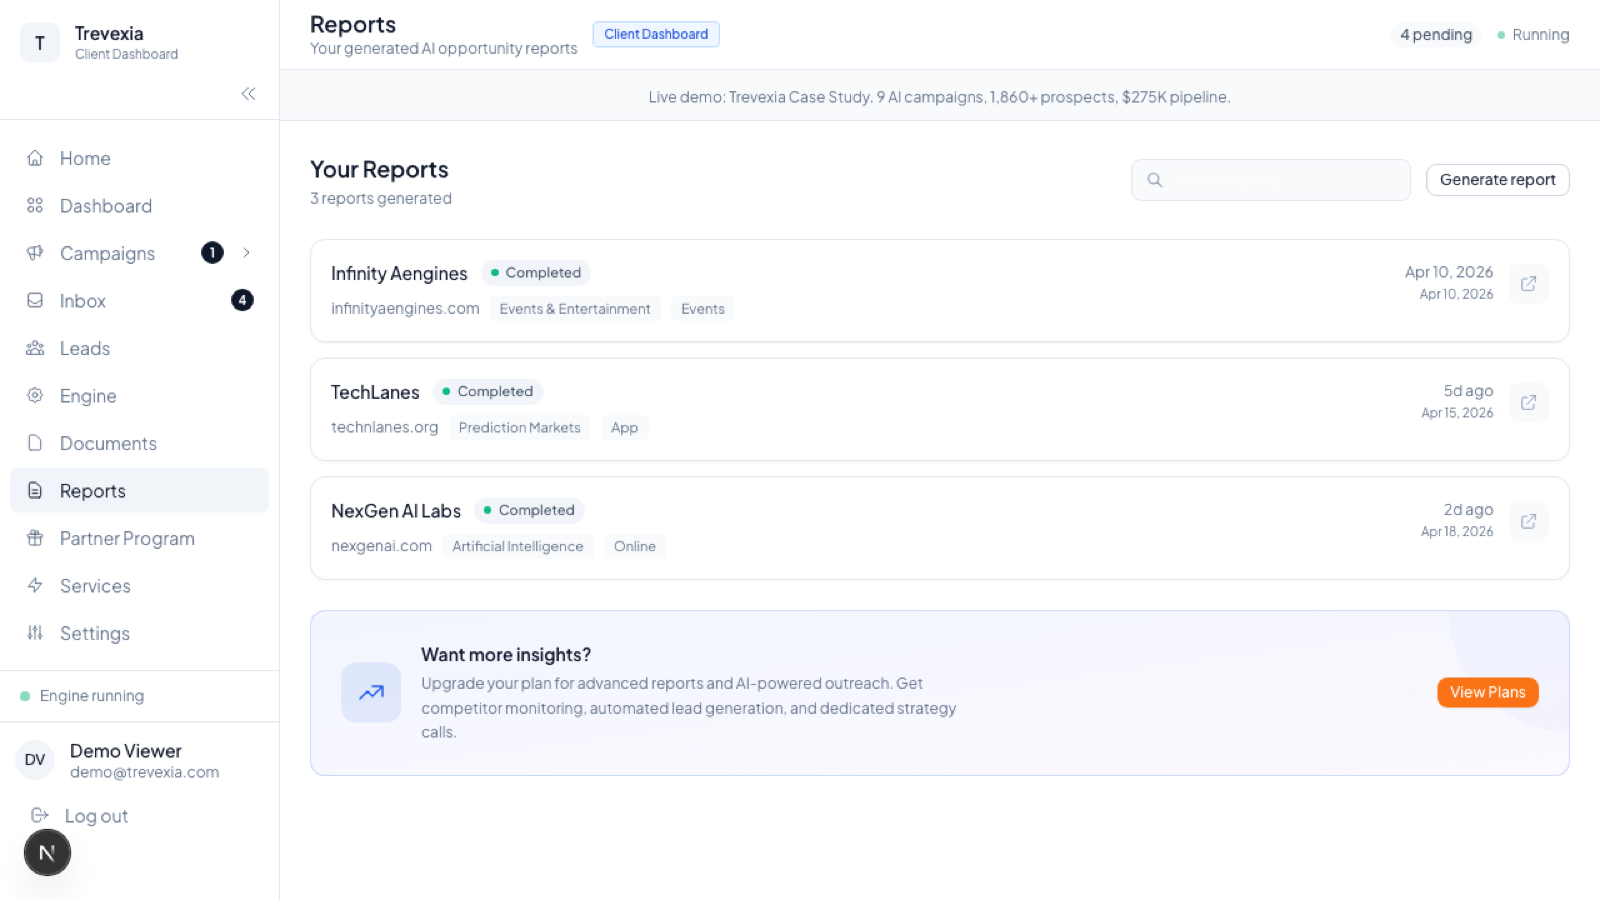
Task: Click into the reports search field
Action: 1270,180
